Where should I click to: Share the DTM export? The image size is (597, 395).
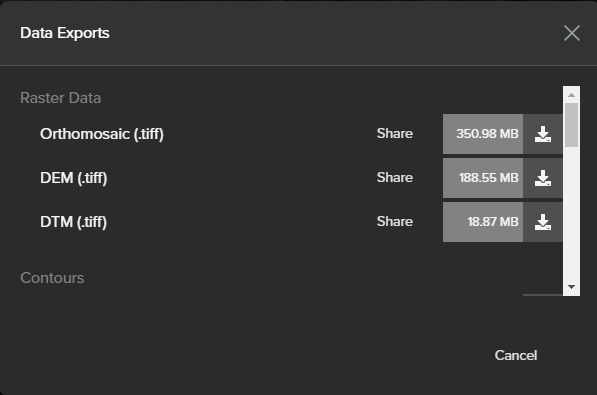click(x=394, y=222)
